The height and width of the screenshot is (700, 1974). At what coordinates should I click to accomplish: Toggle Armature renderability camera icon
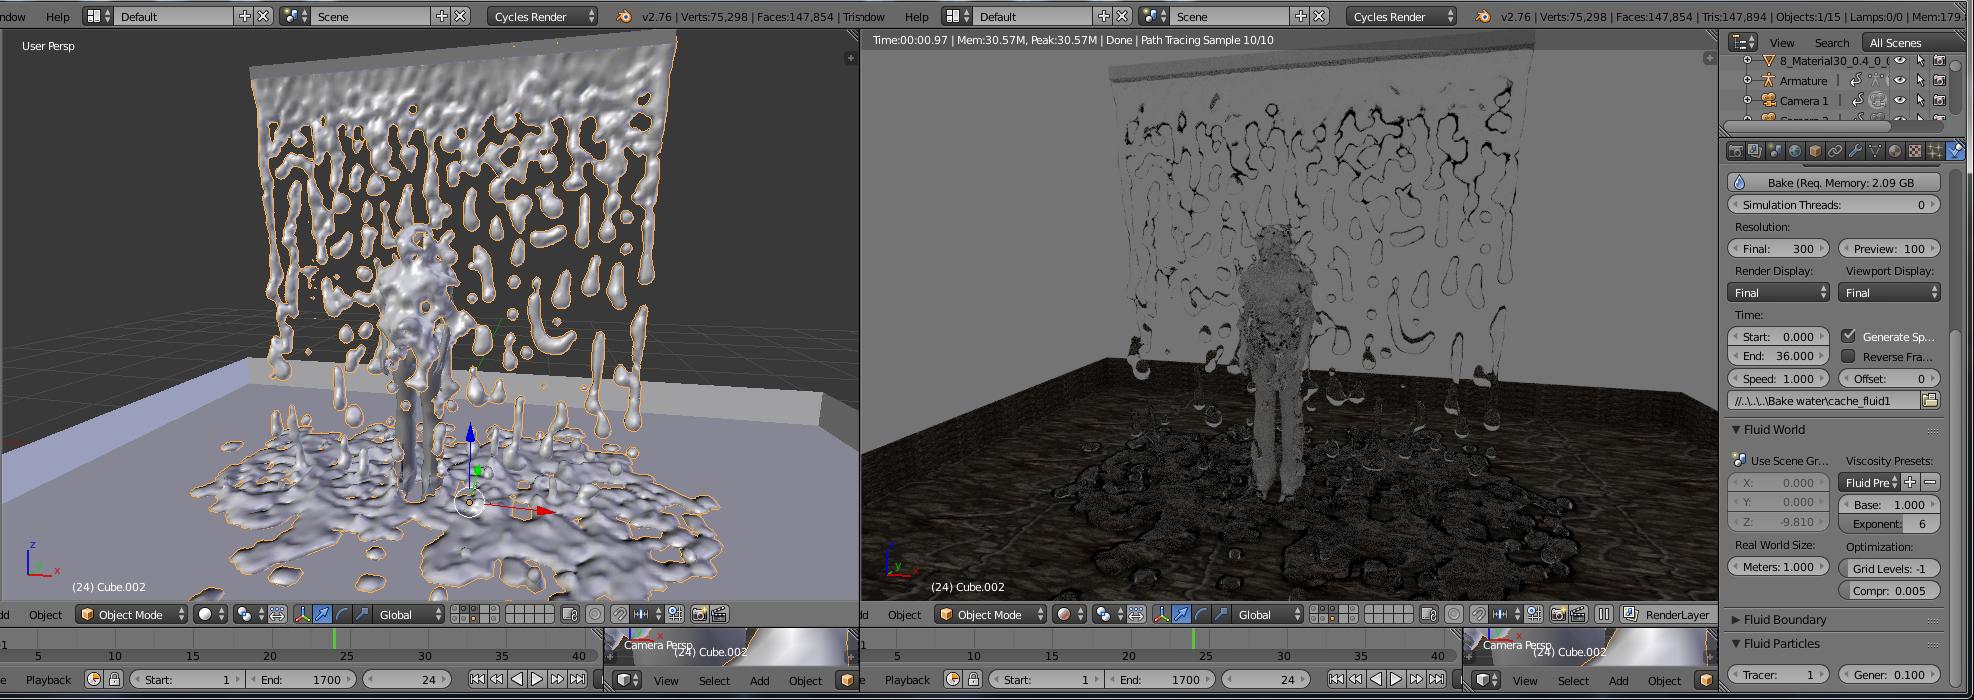pos(1939,80)
